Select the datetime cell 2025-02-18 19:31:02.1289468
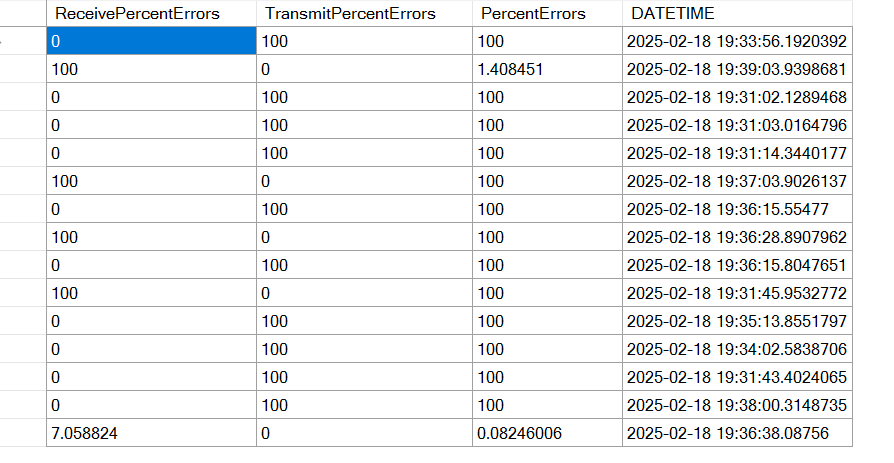 pos(737,97)
